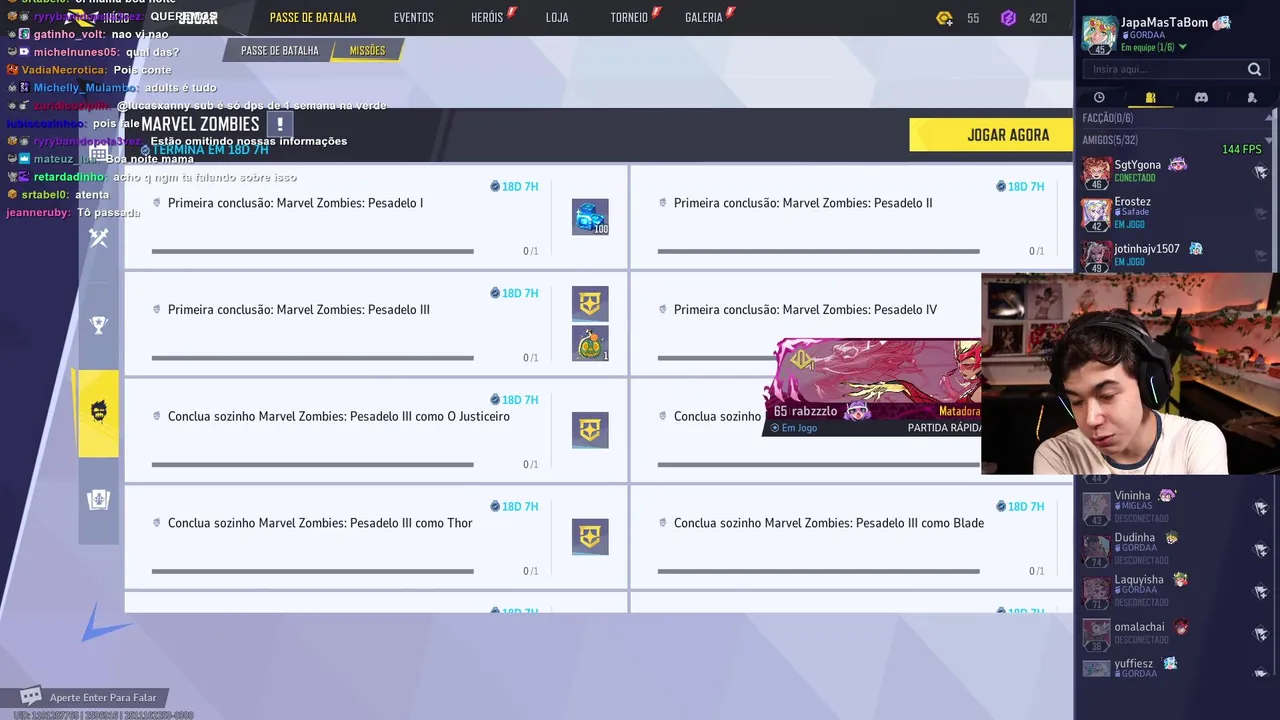Switch to the Missões sub-tab
The width and height of the screenshot is (1280, 720).
pyautogui.click(x=367, y=50)
